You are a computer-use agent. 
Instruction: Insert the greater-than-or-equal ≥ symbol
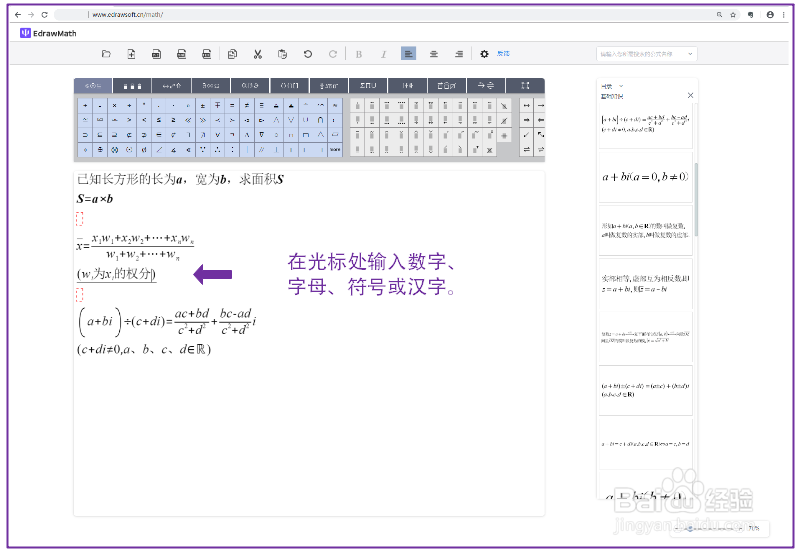(x=173, y=120)
